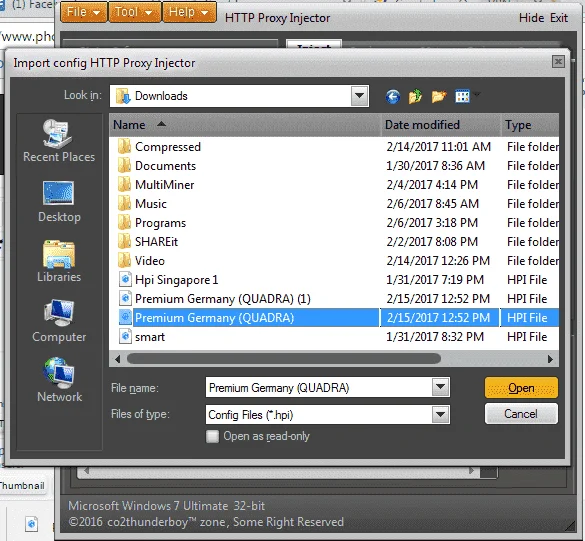Select the Programs folder icon
Screen dimensions: 585x541
pos(124,223)
